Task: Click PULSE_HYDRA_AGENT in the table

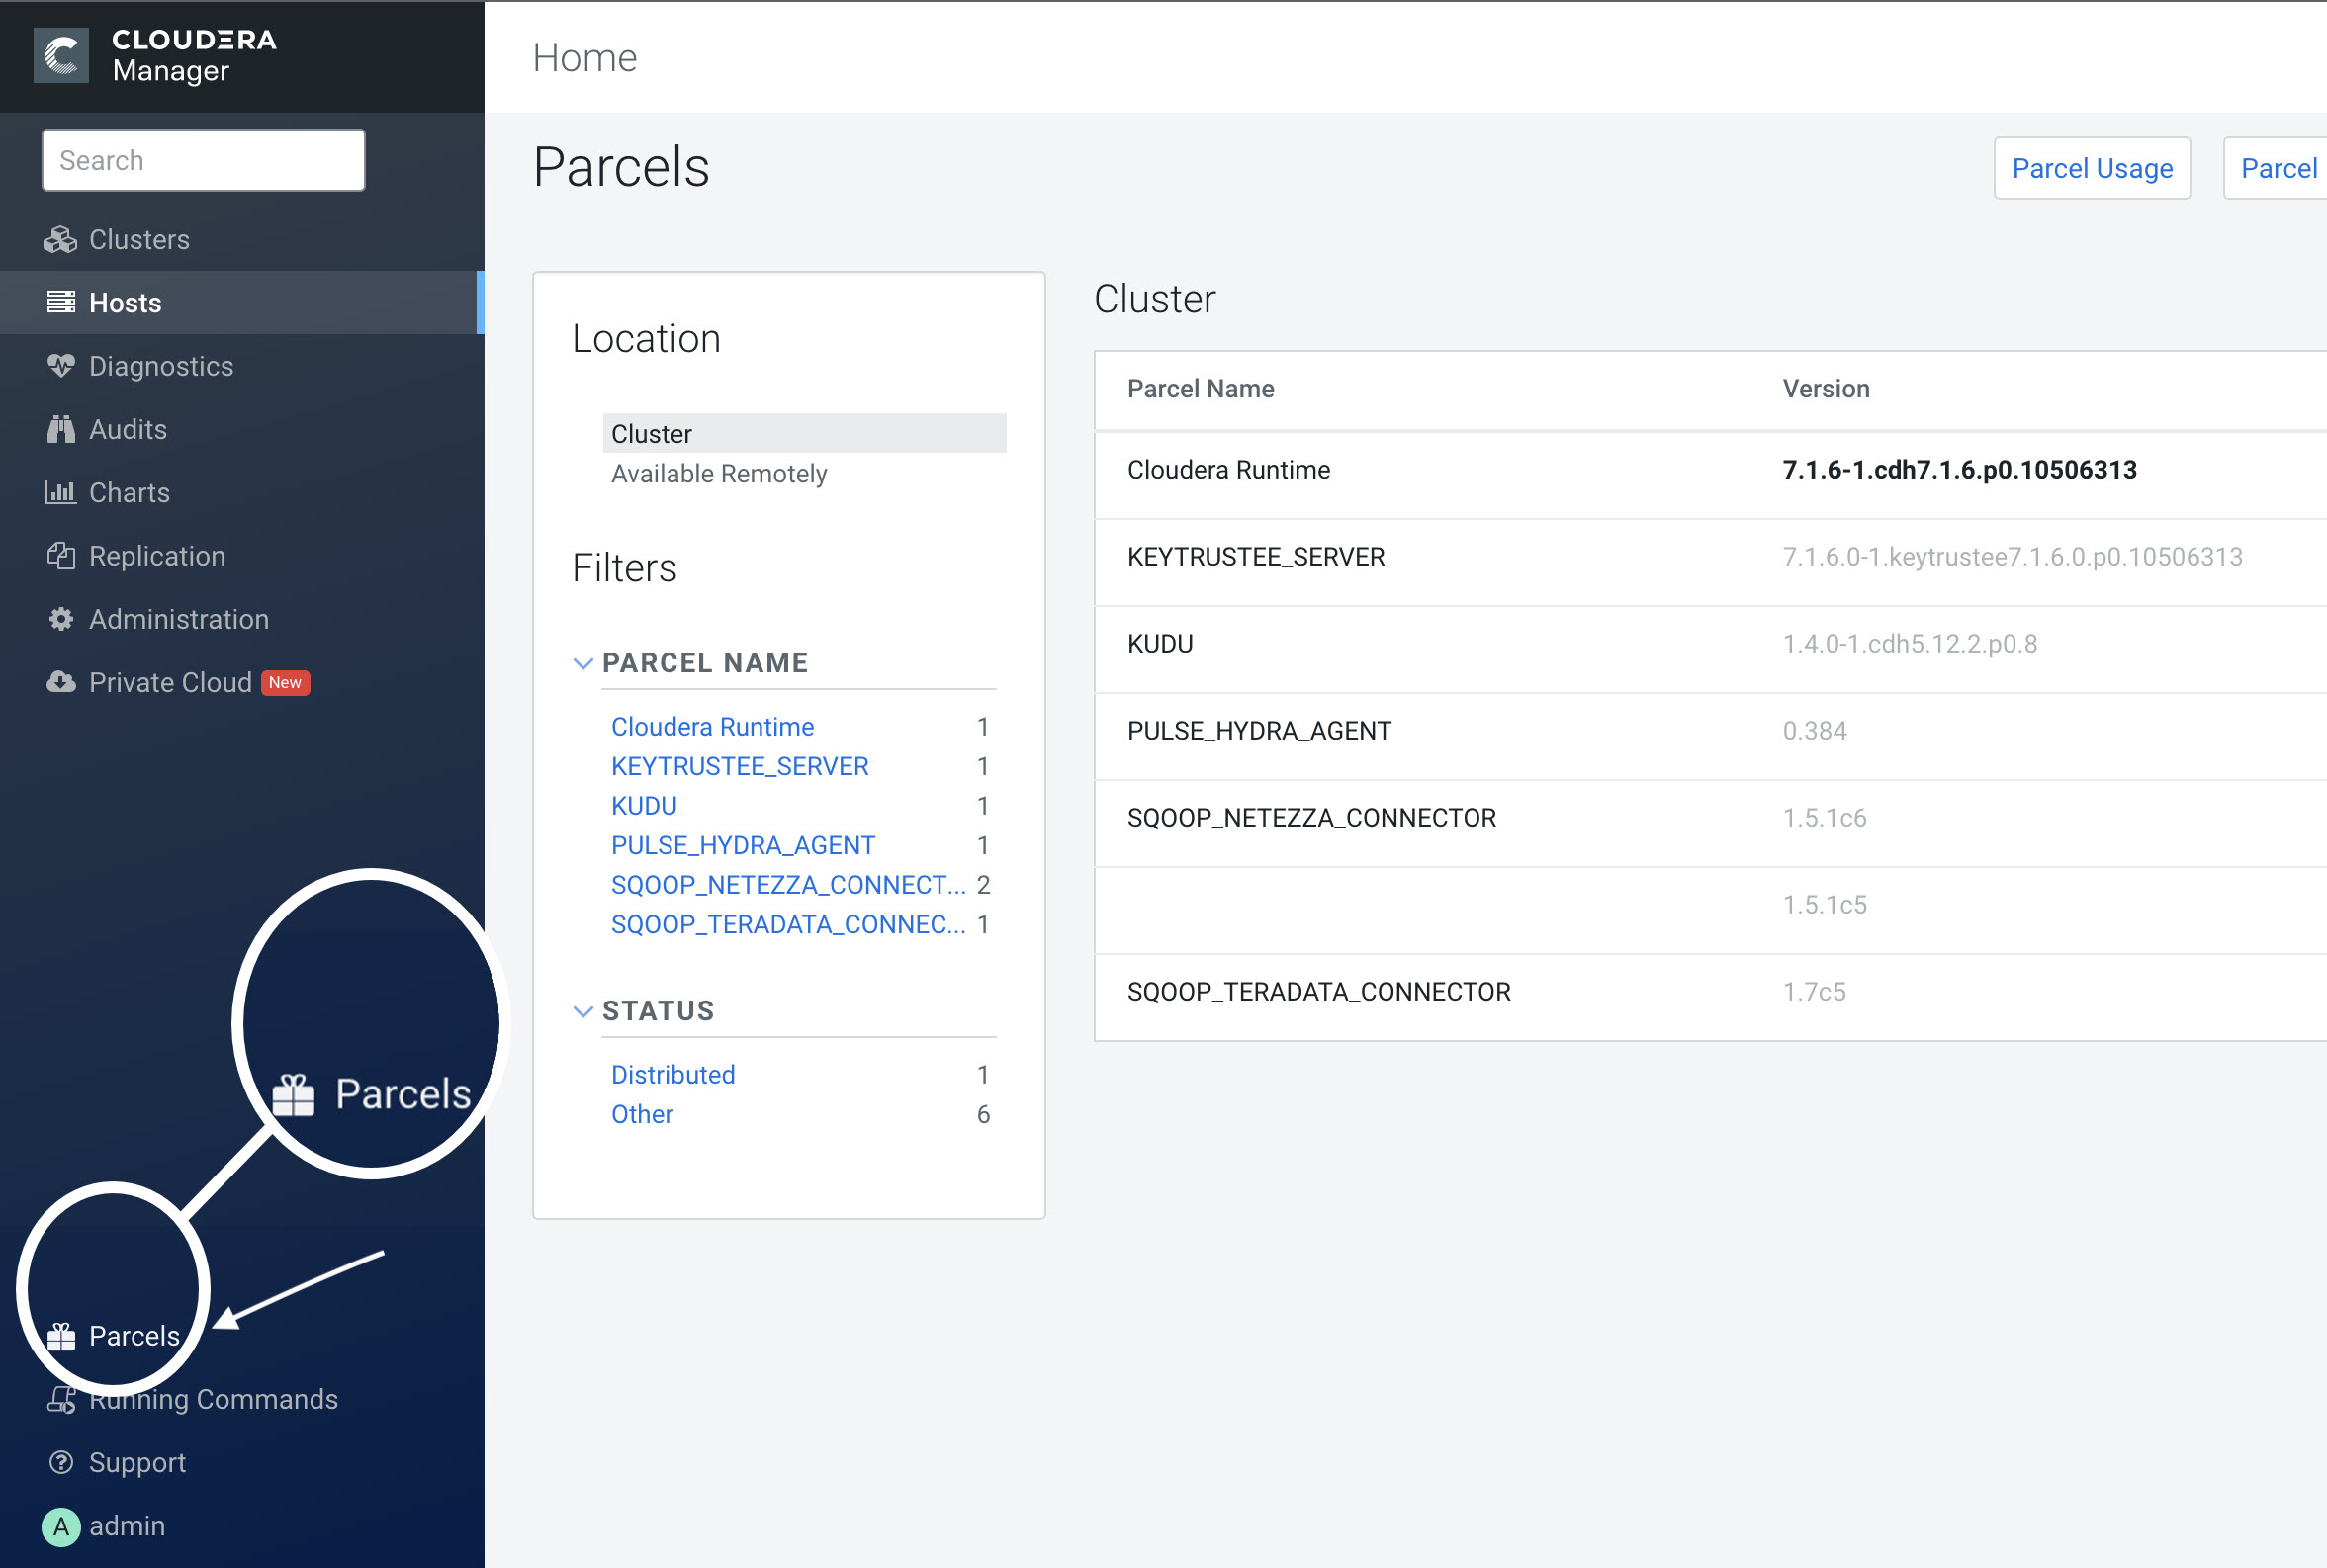Action: tap(1259, 730)
